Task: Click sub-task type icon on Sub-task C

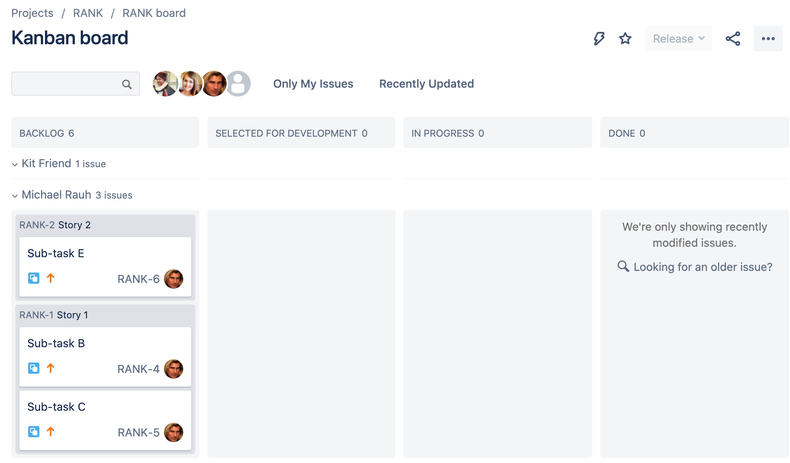Action: tap(33, 432)
